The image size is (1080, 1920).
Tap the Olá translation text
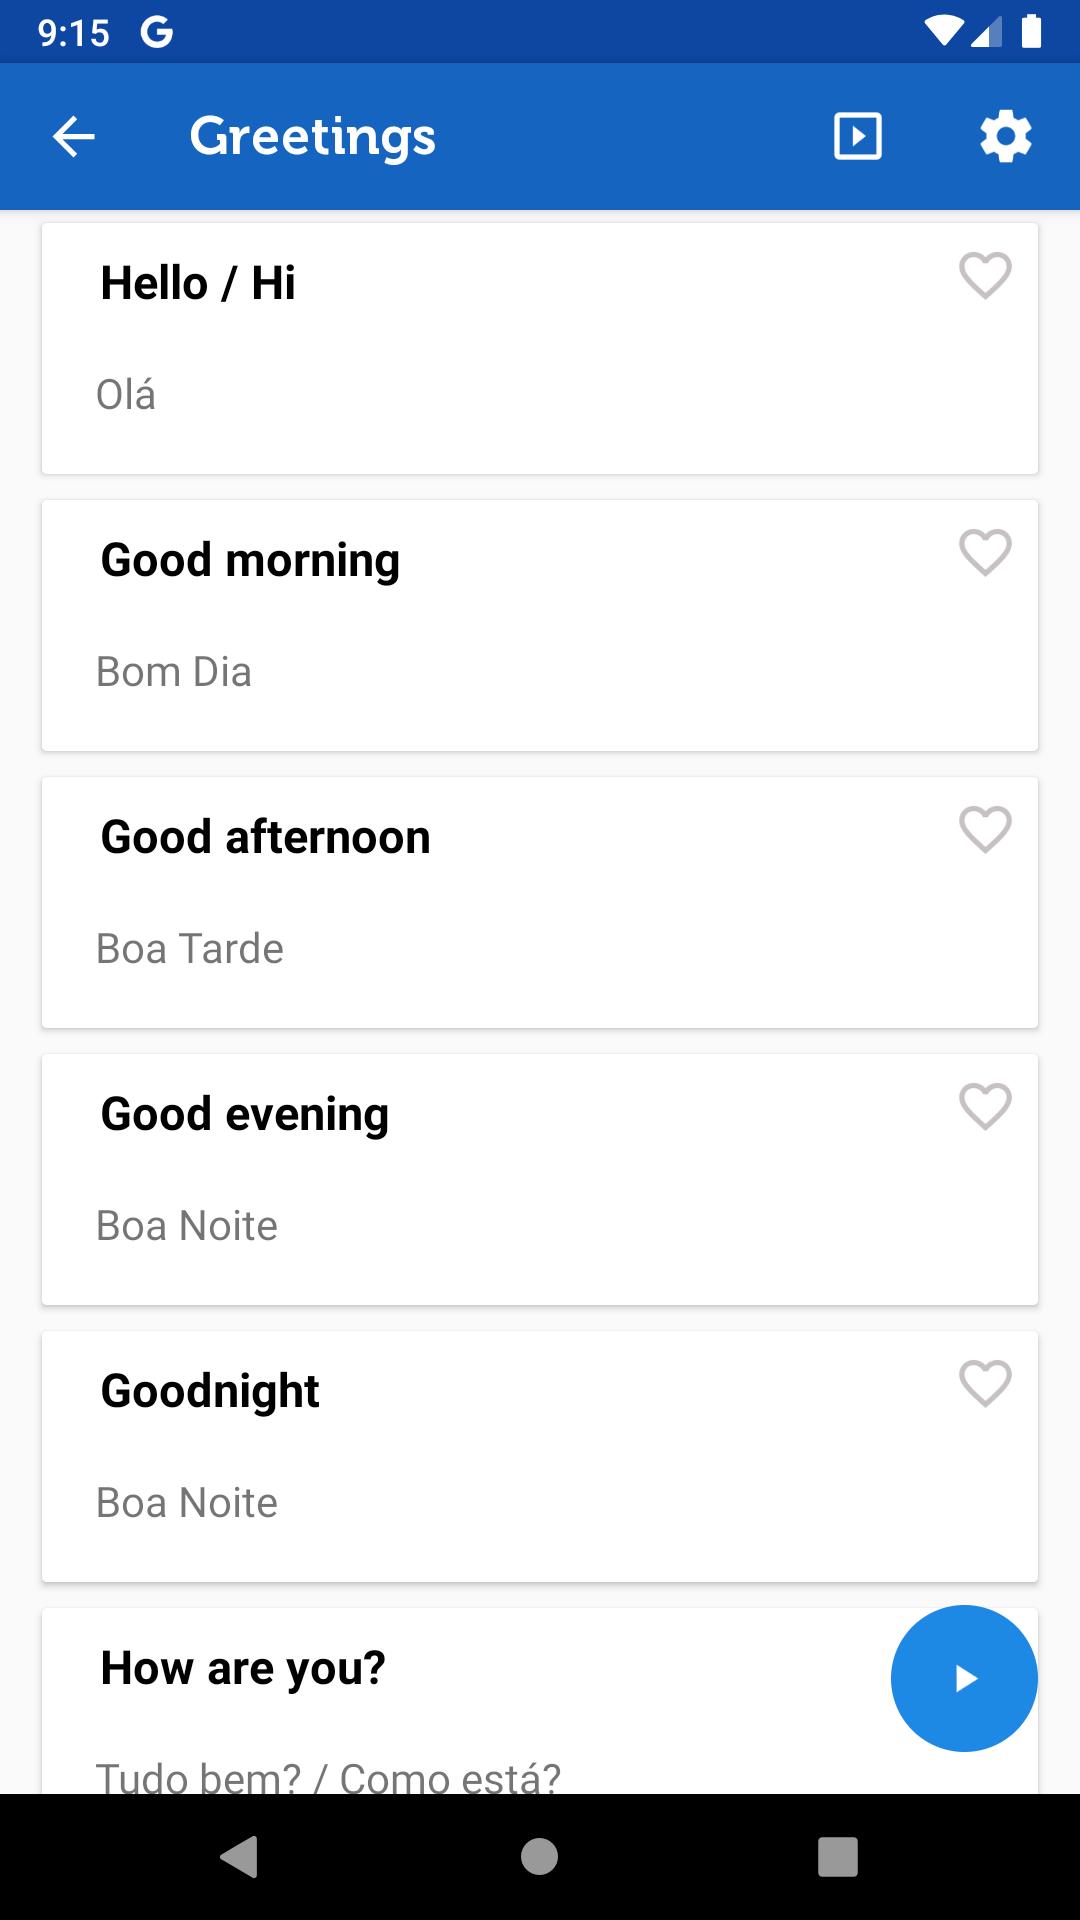pyautogui.click(x=126, y=394)
